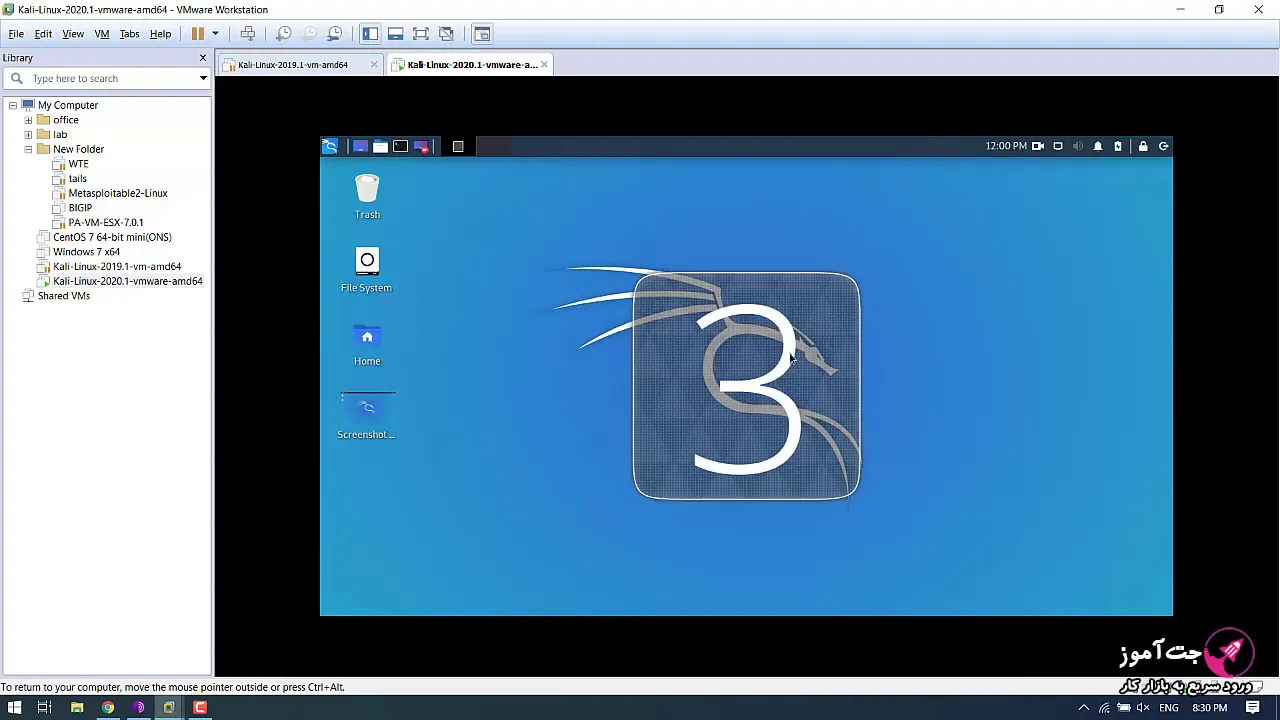Click the show desktop icon in Kali panel

pyautogui.click(x=360, y=146)
